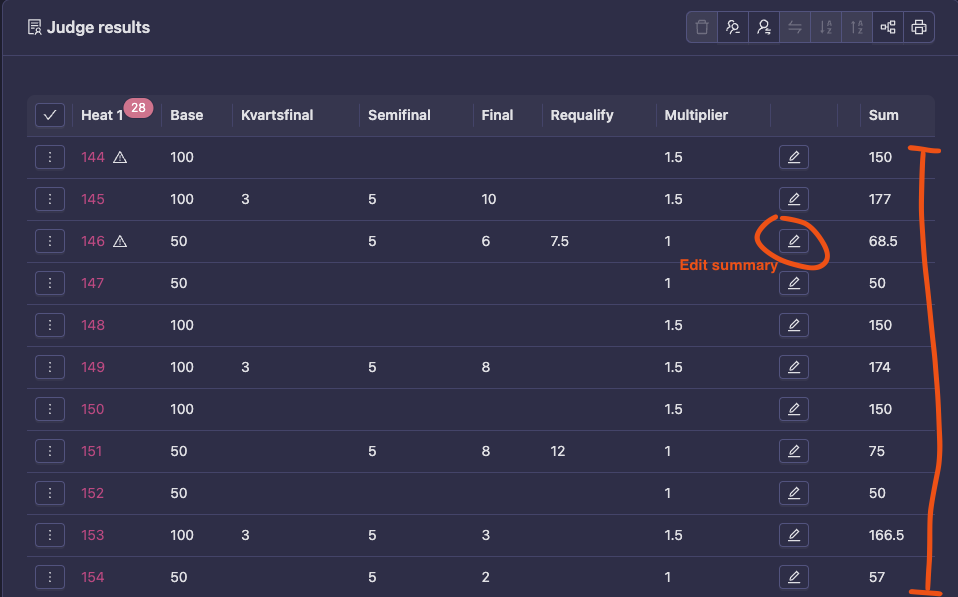Image resolution: width=958 pixels, height=597 pixels.
Task: Click the edit pencil for row 146
Action: pyautogui.click(x=794, y=241)
